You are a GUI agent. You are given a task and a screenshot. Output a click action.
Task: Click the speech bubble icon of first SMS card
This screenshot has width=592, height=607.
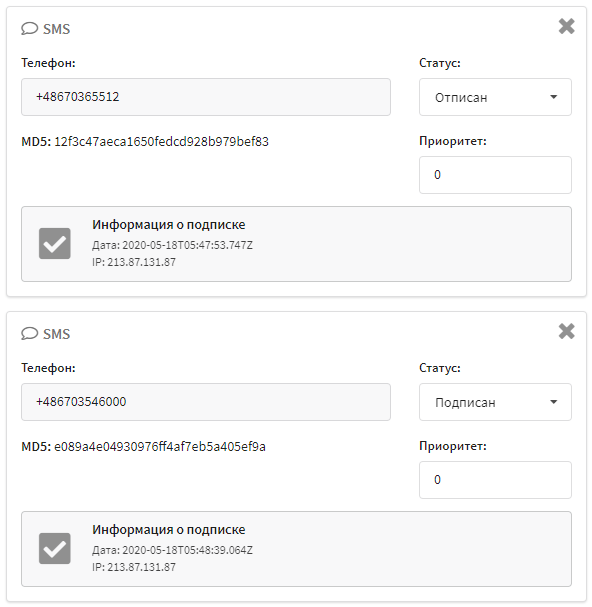point(29,29)
